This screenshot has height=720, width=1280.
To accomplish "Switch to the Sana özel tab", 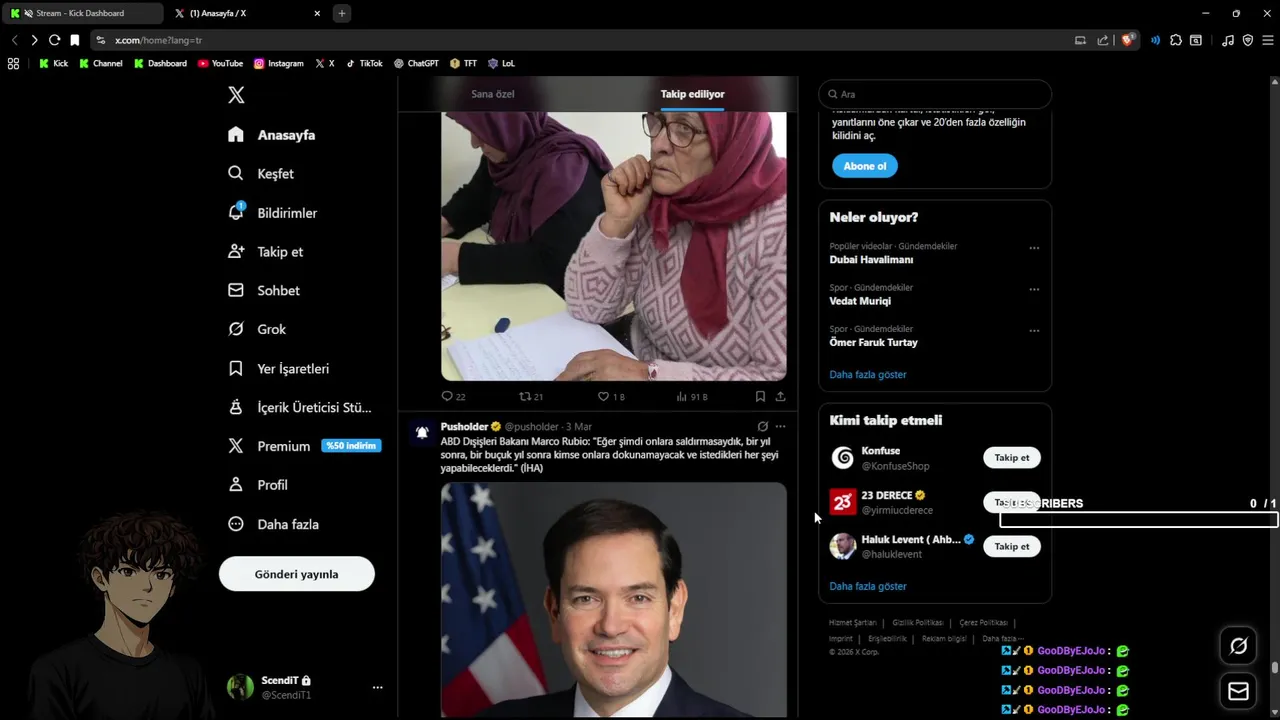I will coord(493,94).
